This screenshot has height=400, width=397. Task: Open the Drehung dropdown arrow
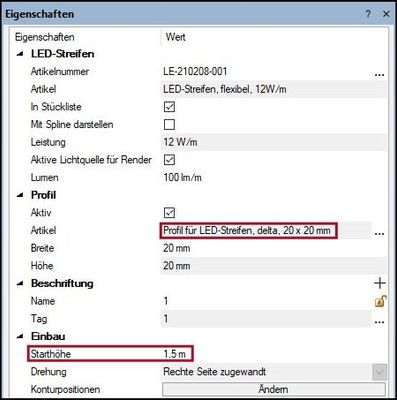click(380, 372)
